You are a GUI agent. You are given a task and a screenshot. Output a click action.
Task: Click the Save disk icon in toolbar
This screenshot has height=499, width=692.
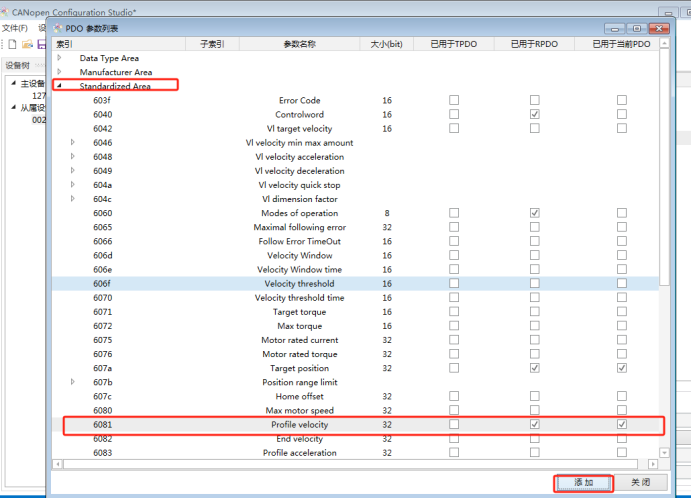pyautogui.click(x=41, y=44)
